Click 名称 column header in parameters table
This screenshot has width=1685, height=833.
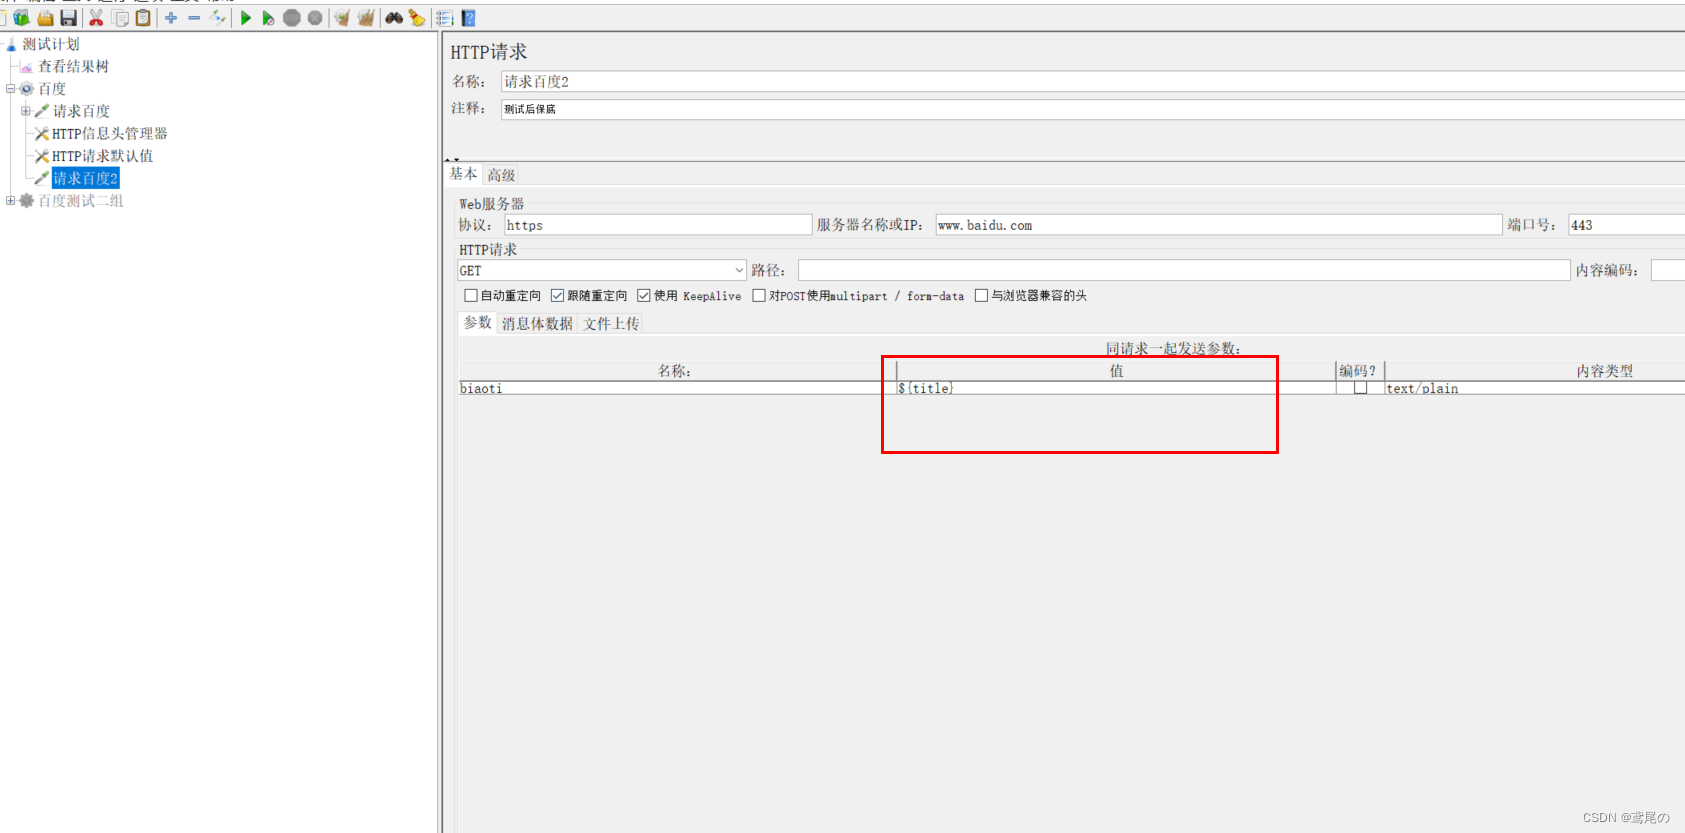(675, 371)
